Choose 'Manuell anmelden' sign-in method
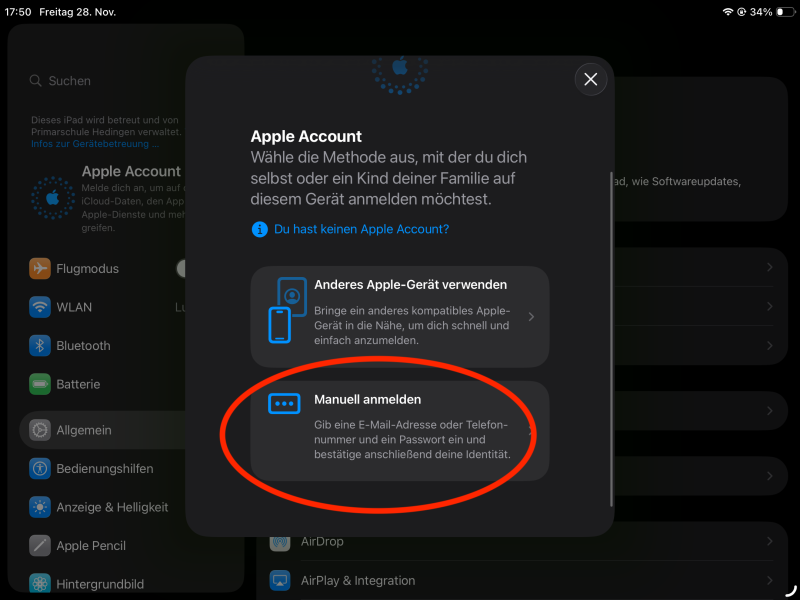This screenshot has width=800, height=600. 400,430
